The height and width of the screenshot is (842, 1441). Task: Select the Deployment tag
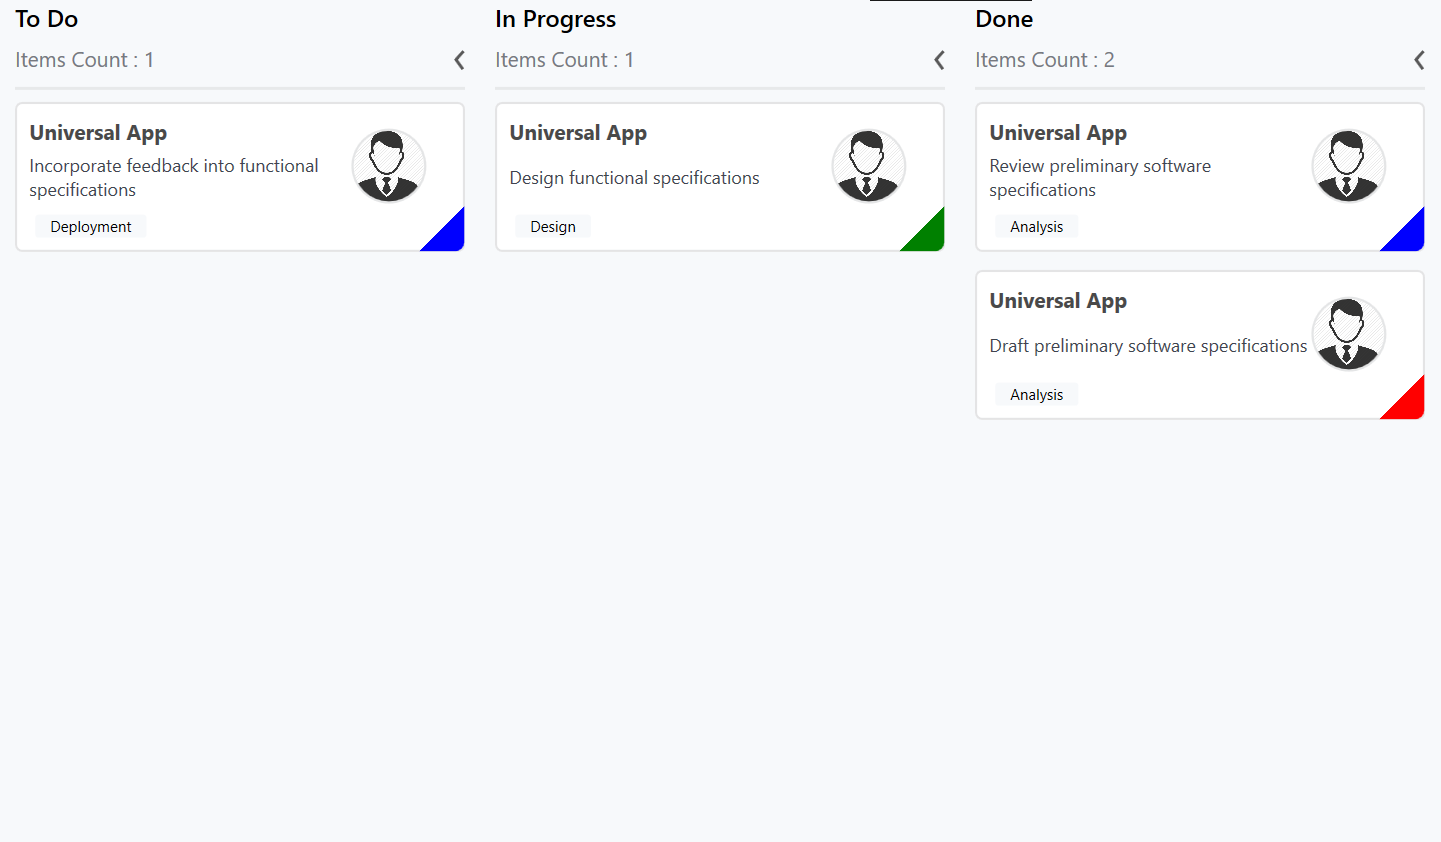point(91,227)
